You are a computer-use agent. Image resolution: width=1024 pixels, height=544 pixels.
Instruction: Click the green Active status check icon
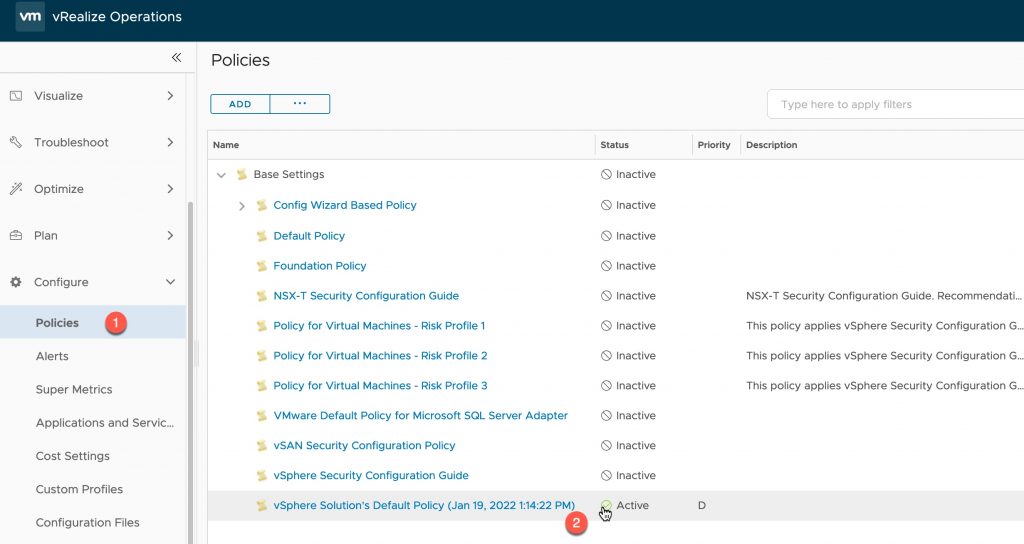(606, 505)
